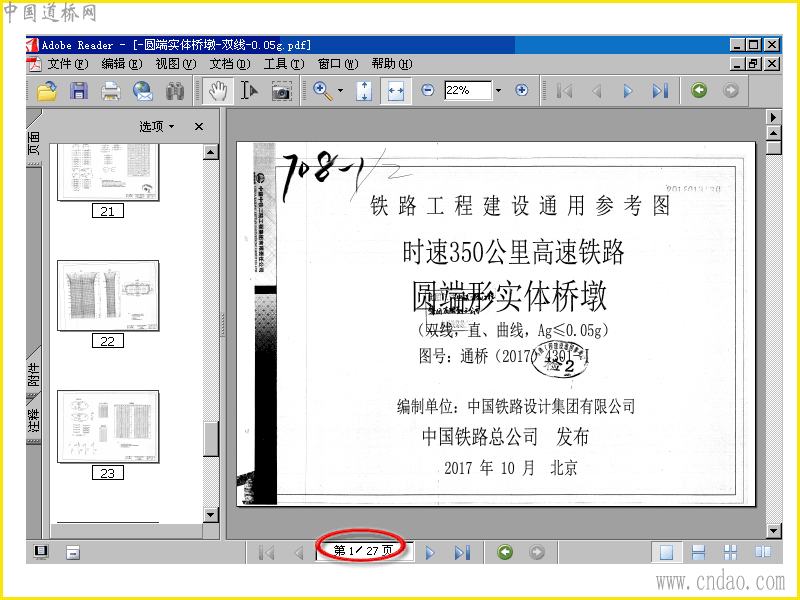Go to next page in top toolbar
This screenshot has height=600, width=800.
pyautogui.click(x=628, y=91)
